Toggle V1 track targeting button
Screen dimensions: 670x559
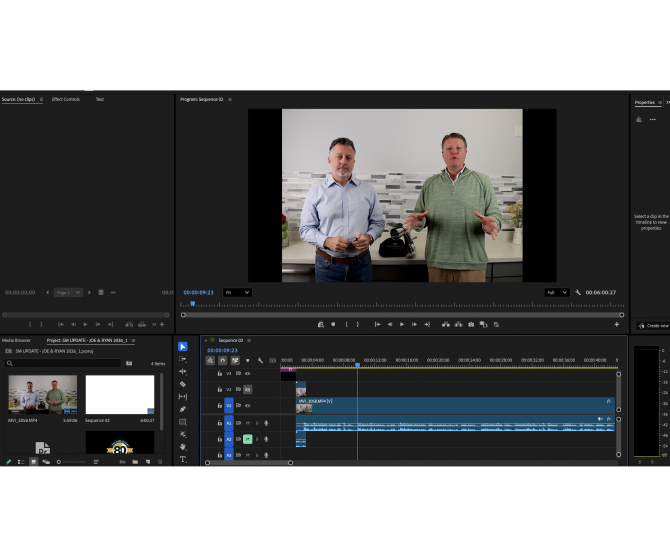pos(229,406)
